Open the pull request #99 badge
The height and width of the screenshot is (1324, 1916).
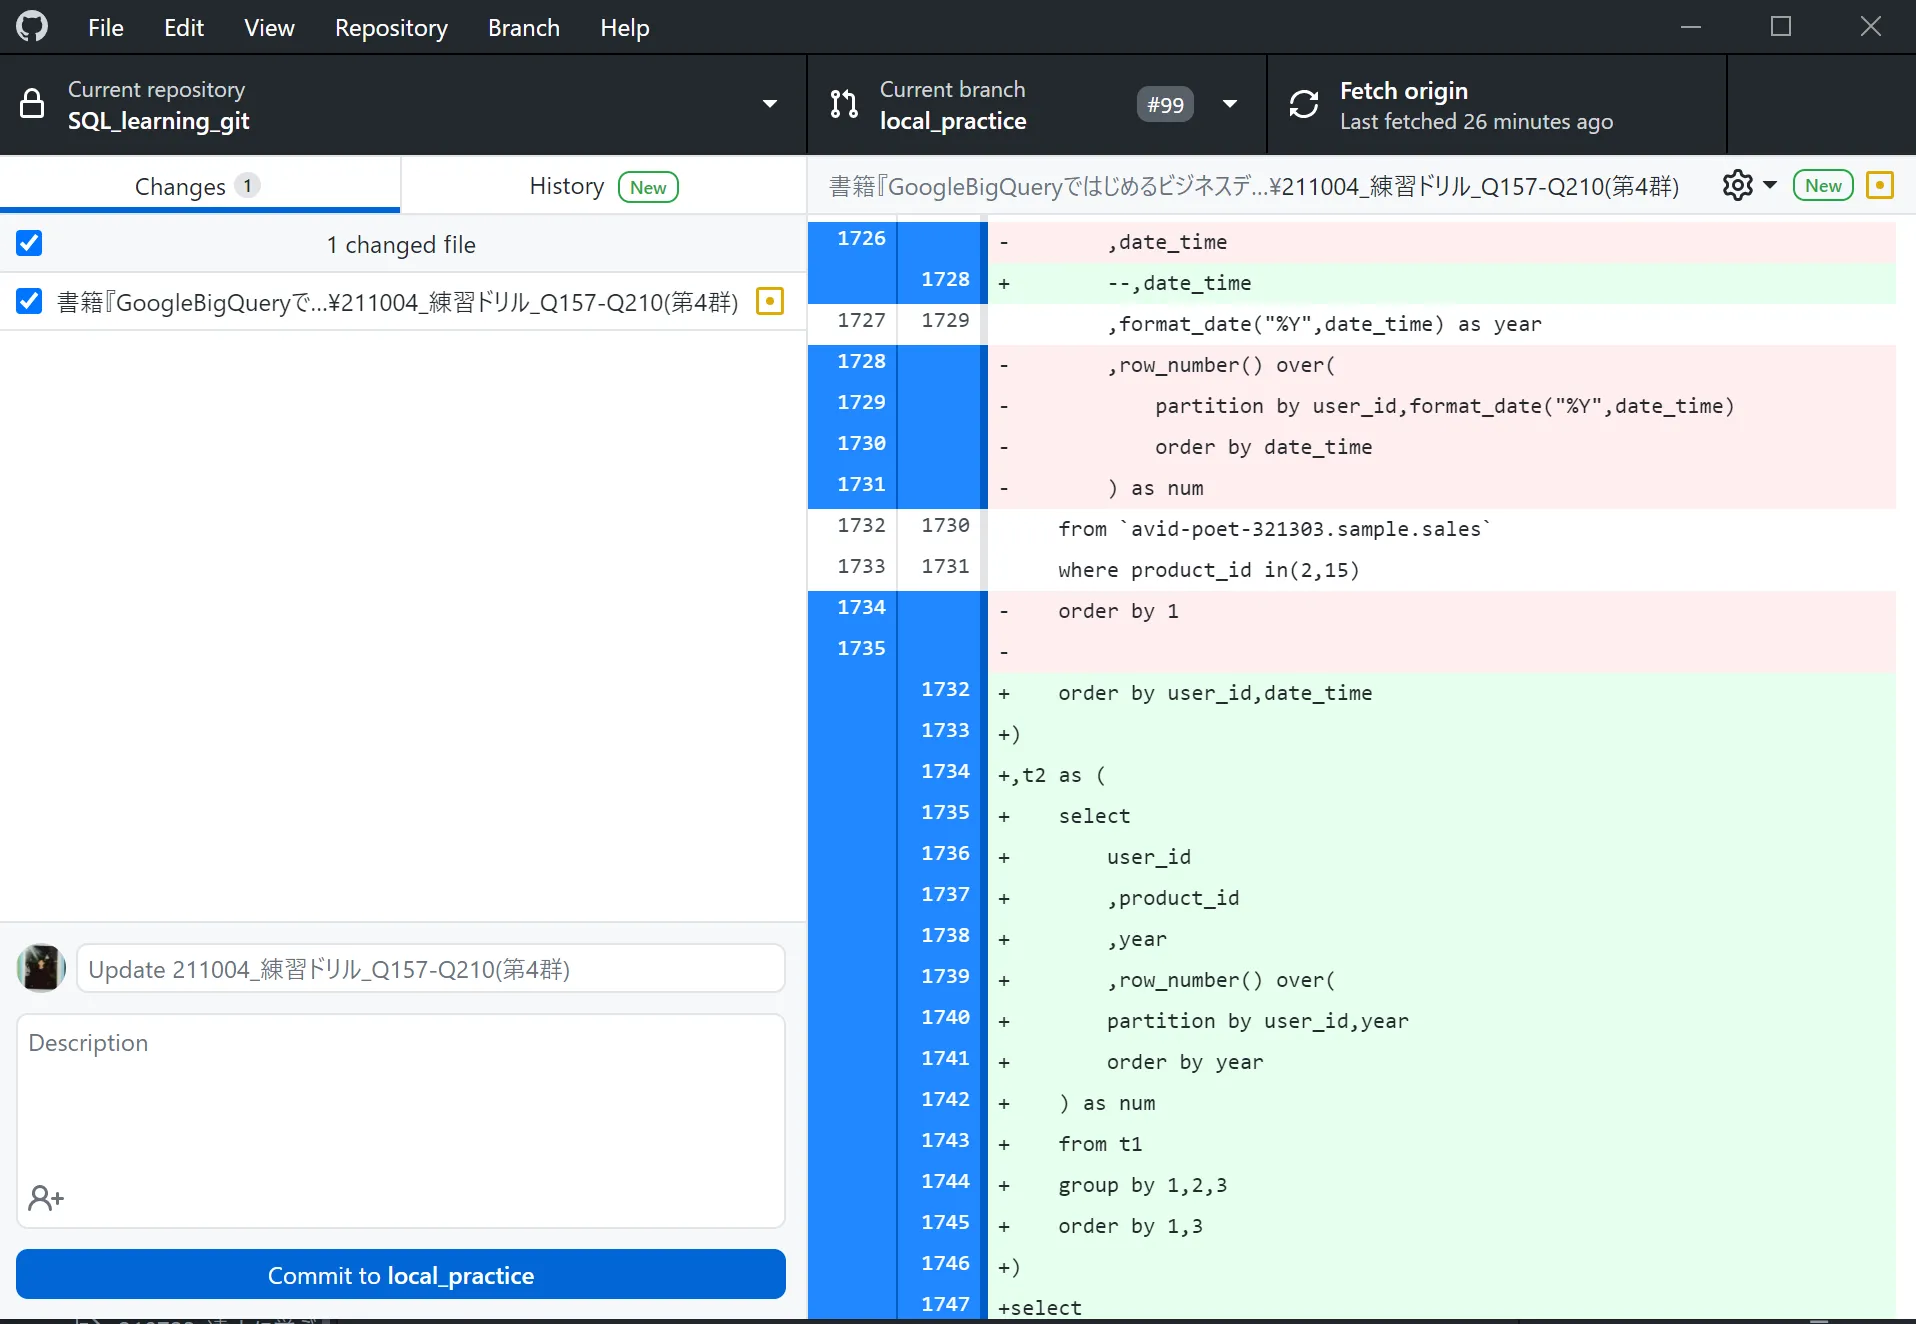1165,104
